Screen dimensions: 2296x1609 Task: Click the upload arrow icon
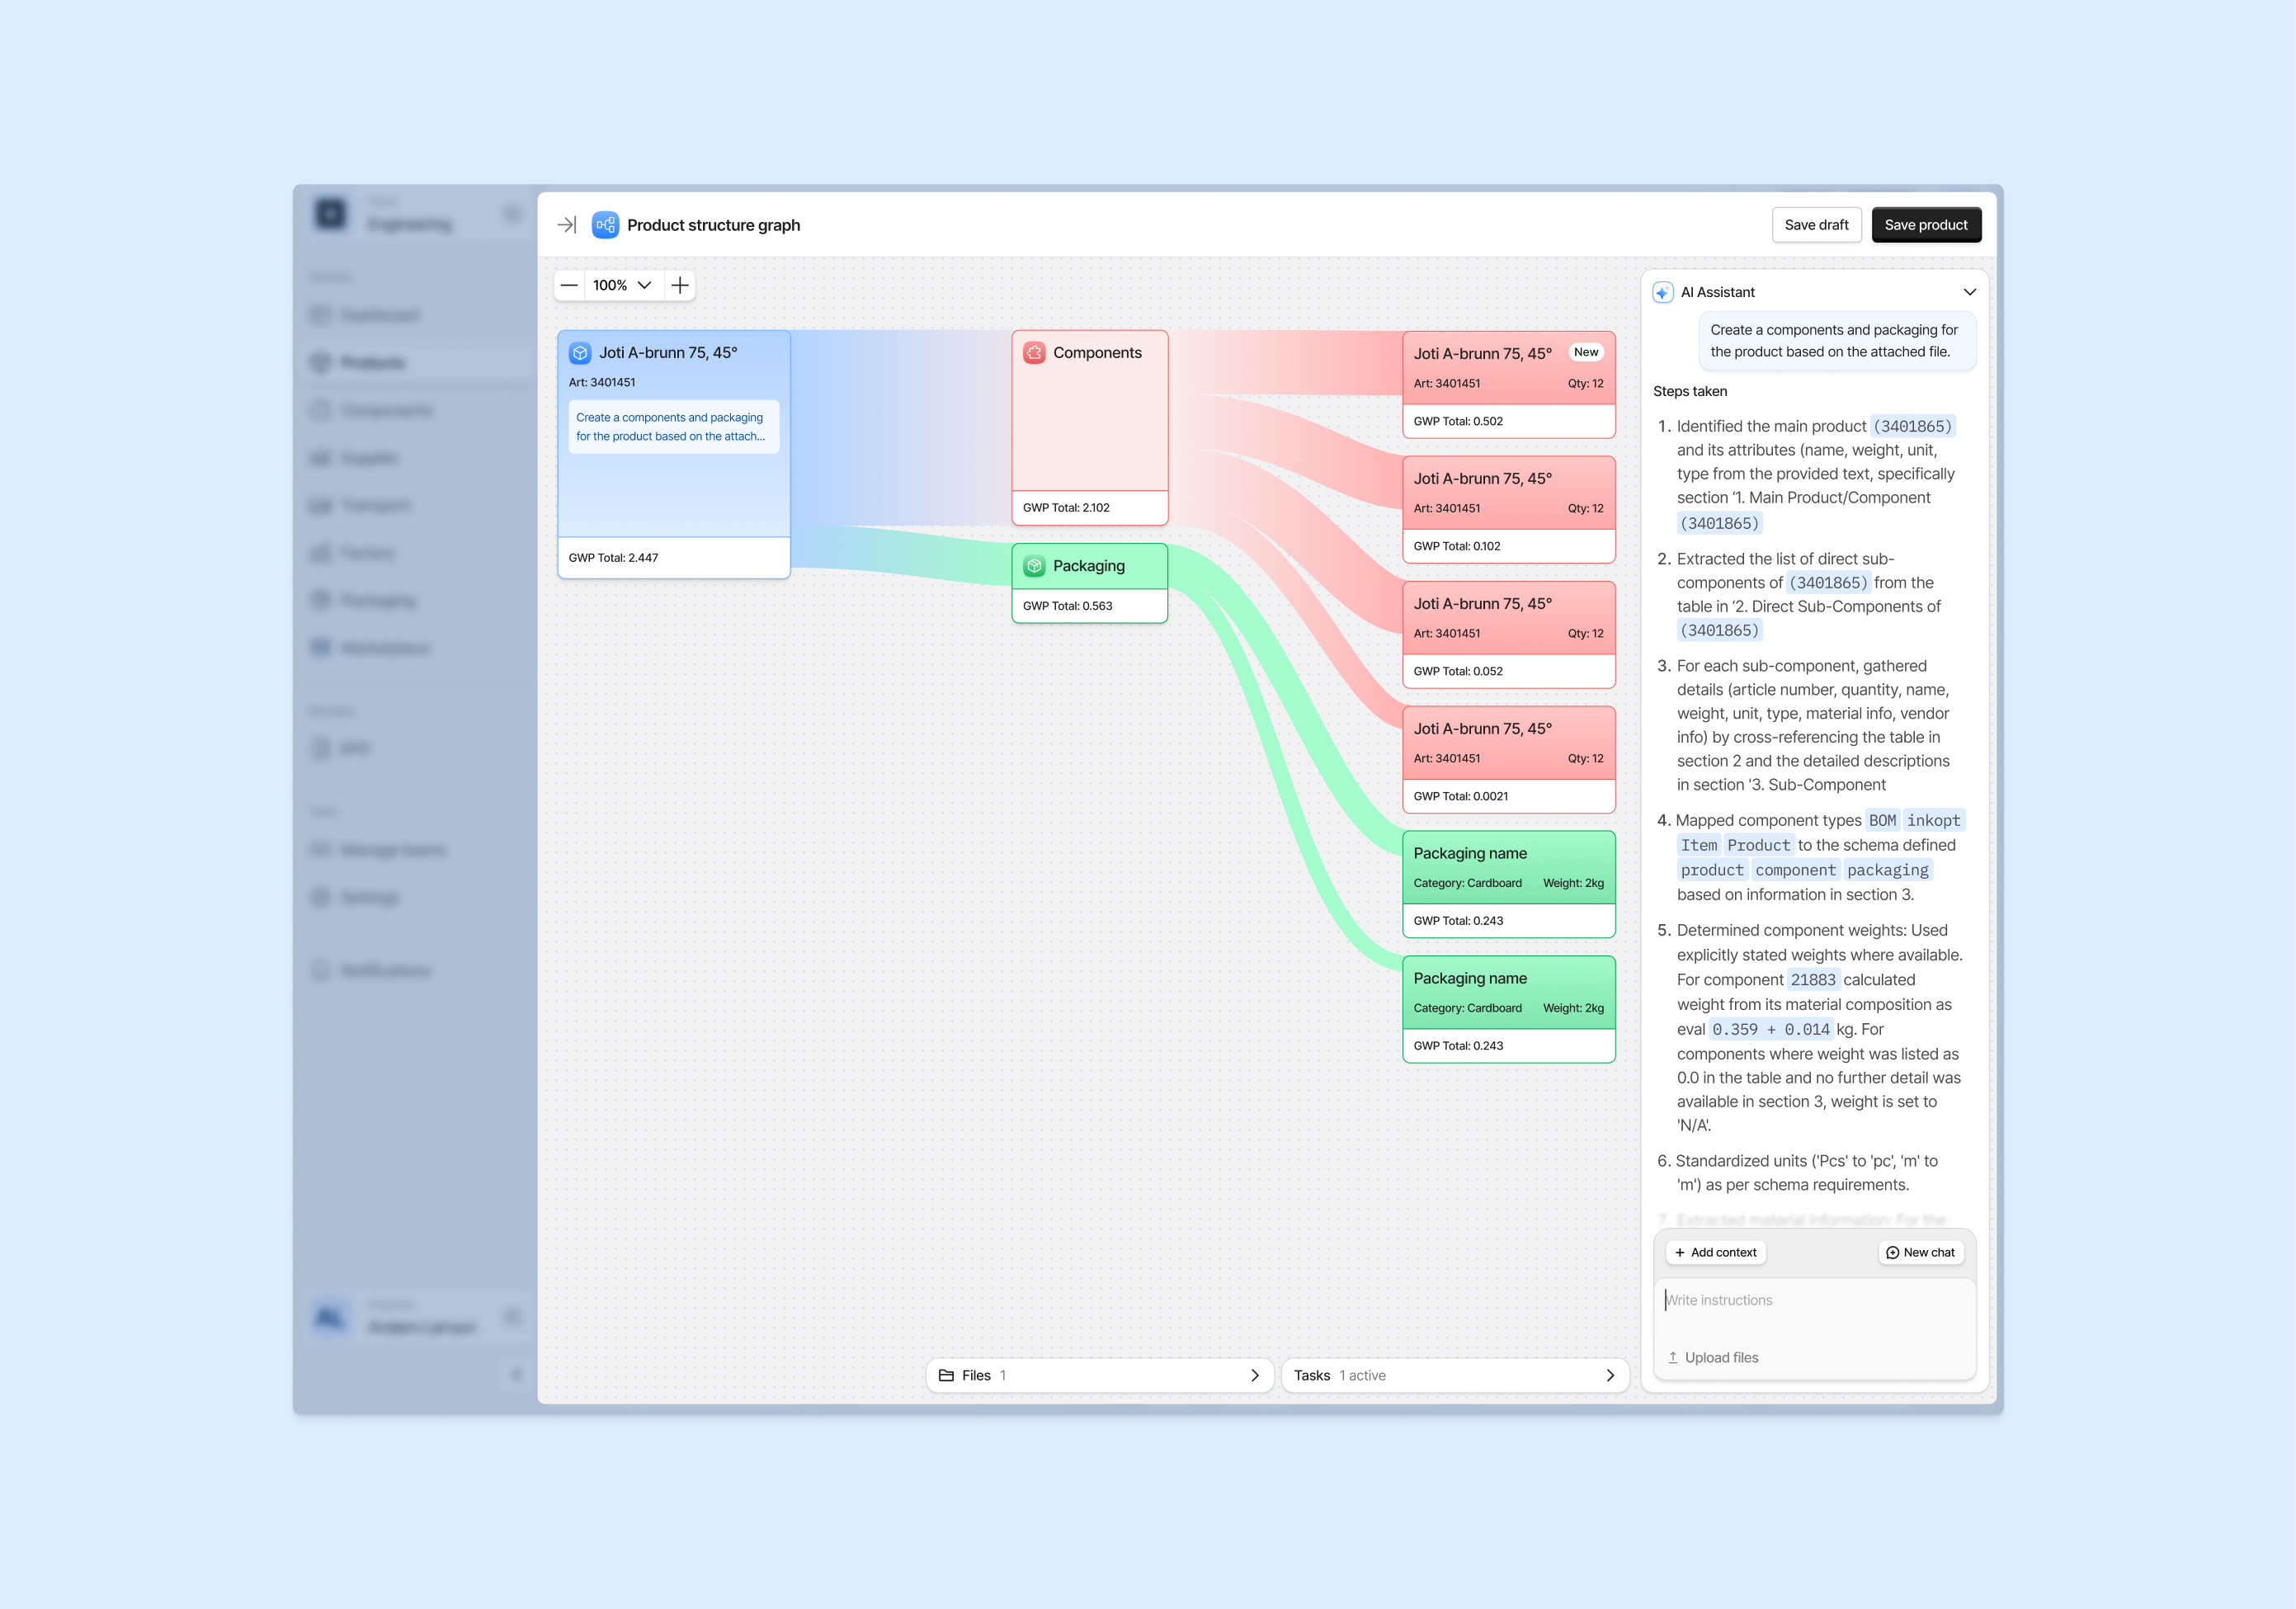pos(1672,1357)
